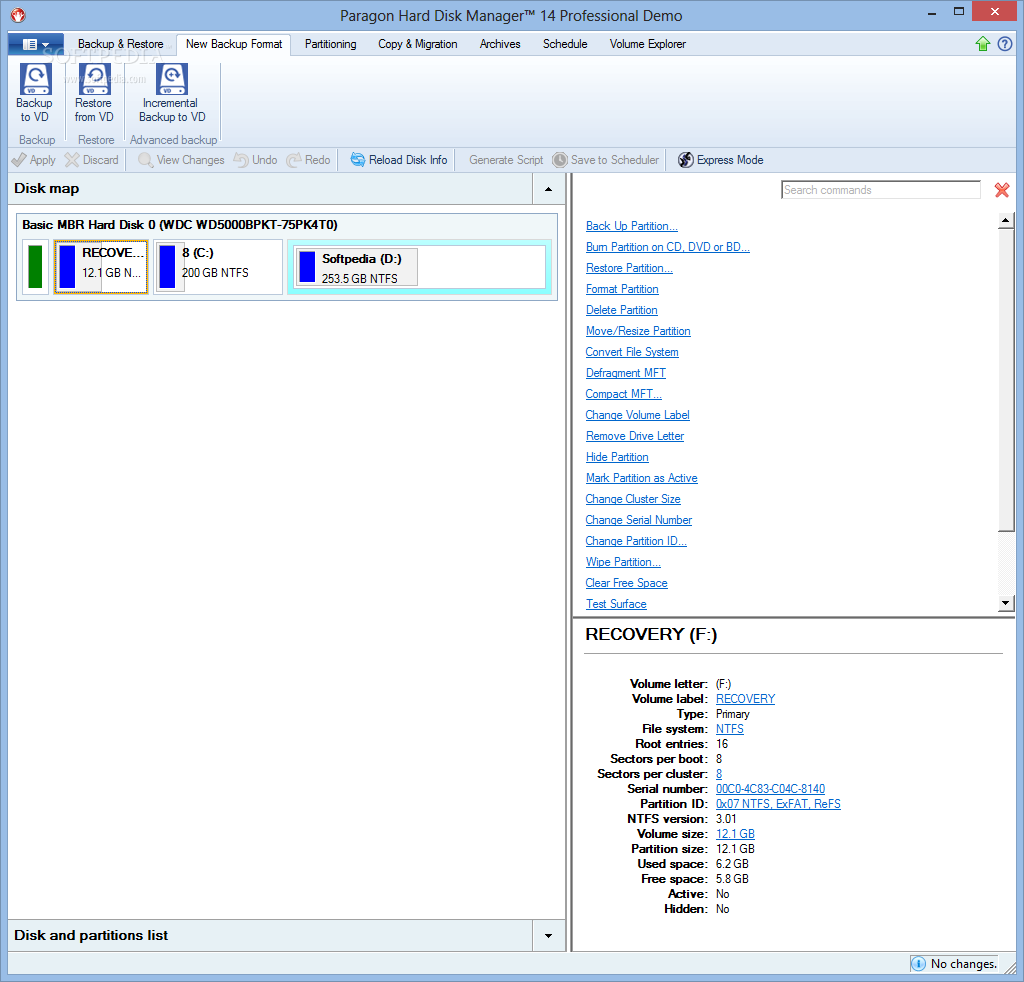The height and width of the screenshot is (982, 1024).
Task: Select the Softpedia (D:) partition
Action: tap(419, 266)
